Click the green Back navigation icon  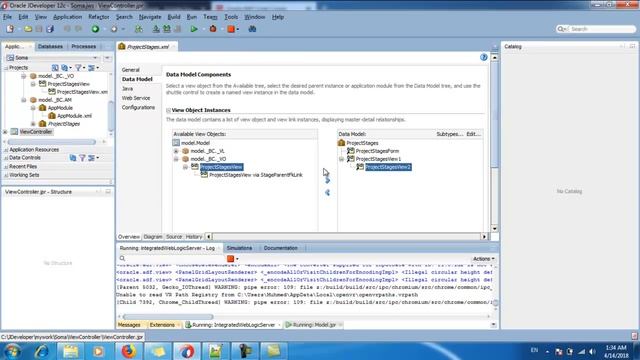[x=95, y=29]
